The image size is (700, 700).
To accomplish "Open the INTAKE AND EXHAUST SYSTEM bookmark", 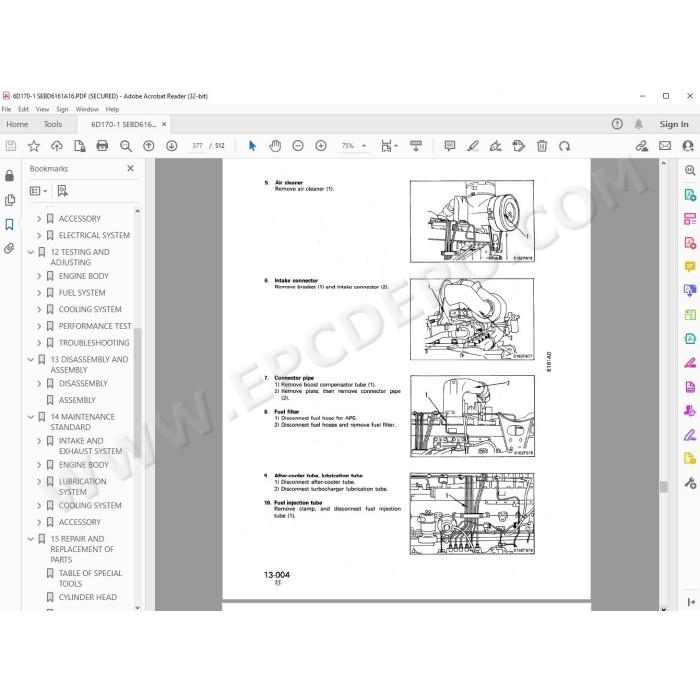I will (90, 446).
